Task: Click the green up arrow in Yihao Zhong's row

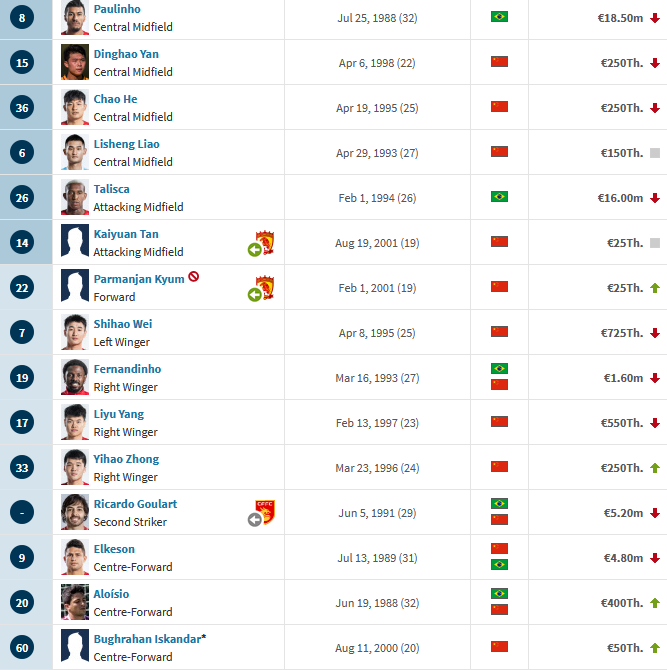Action: coord(655,467)
